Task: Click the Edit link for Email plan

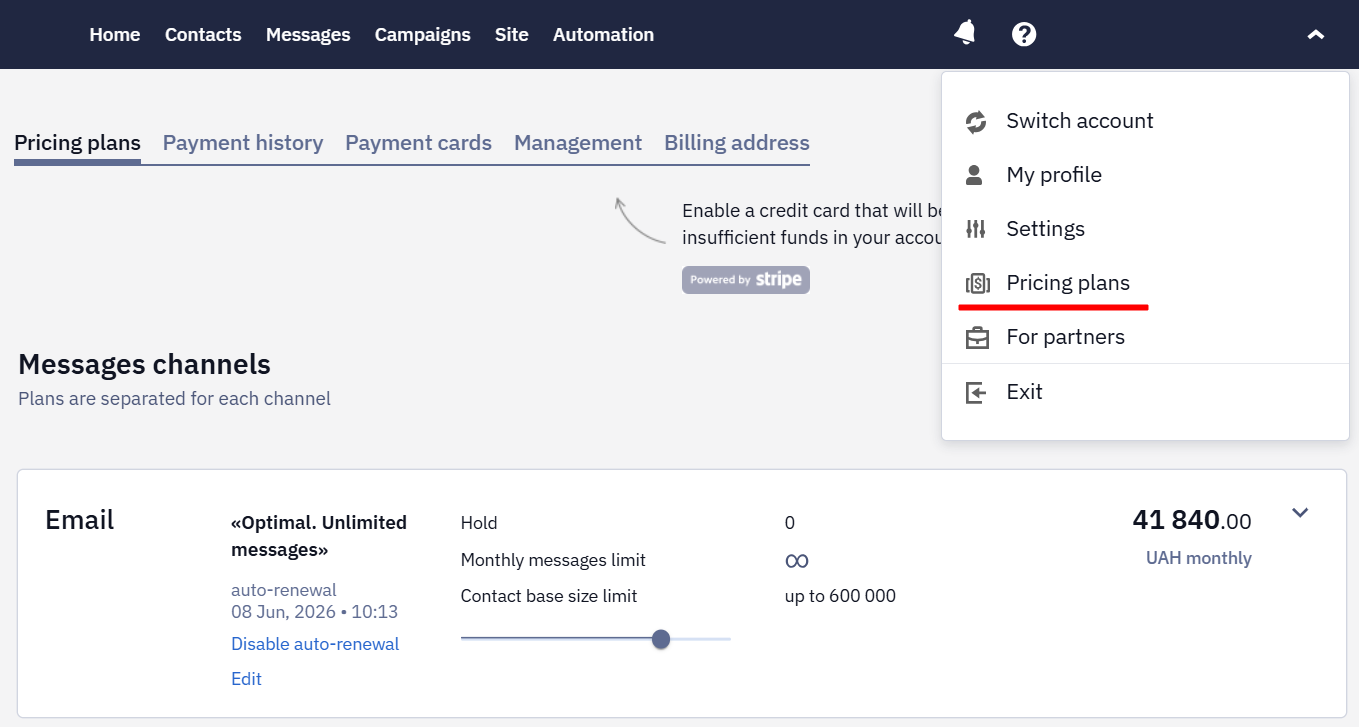Action: click(246, 679)
